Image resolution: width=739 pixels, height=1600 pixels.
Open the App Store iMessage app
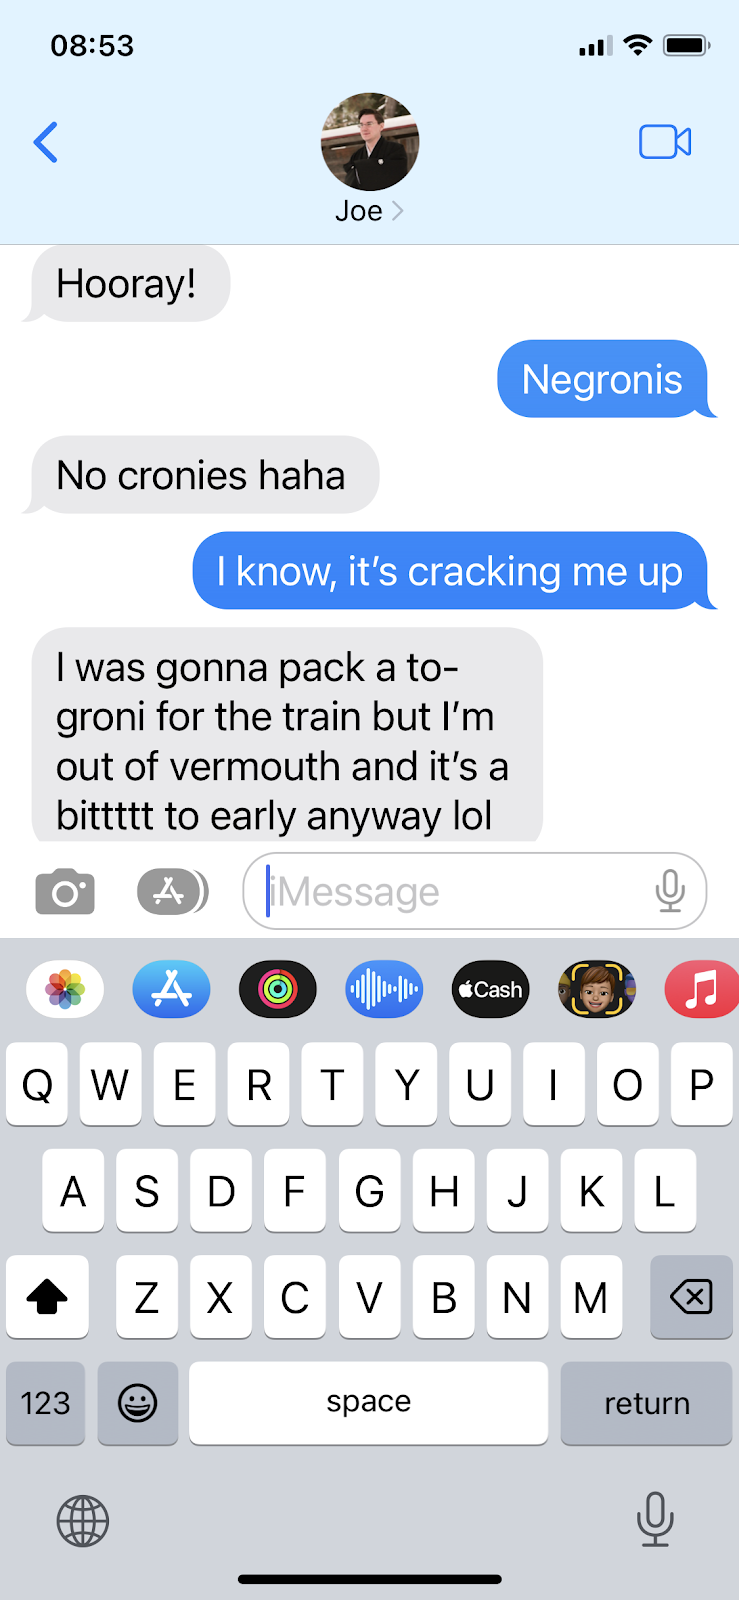click(171, 989)
